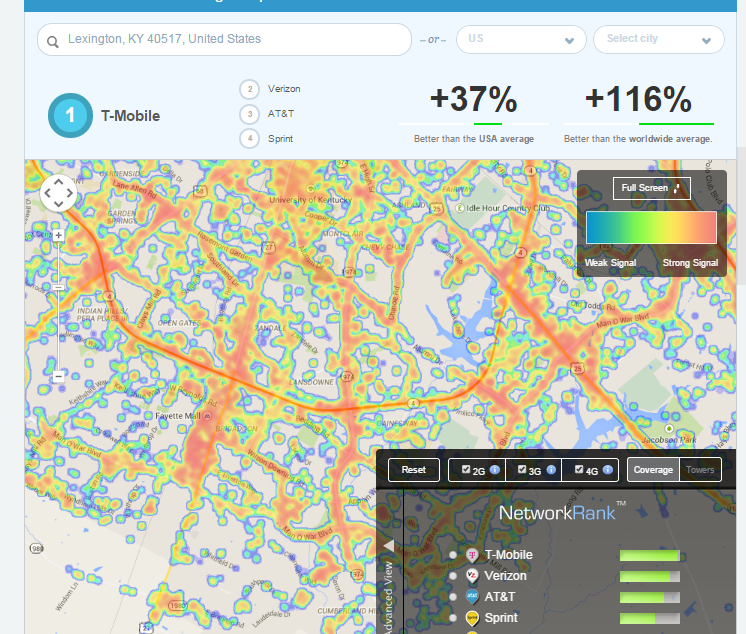Viewport: 746px width, 634px height.
Task: Show info for 2G network
Action: (x=495, y=470)
